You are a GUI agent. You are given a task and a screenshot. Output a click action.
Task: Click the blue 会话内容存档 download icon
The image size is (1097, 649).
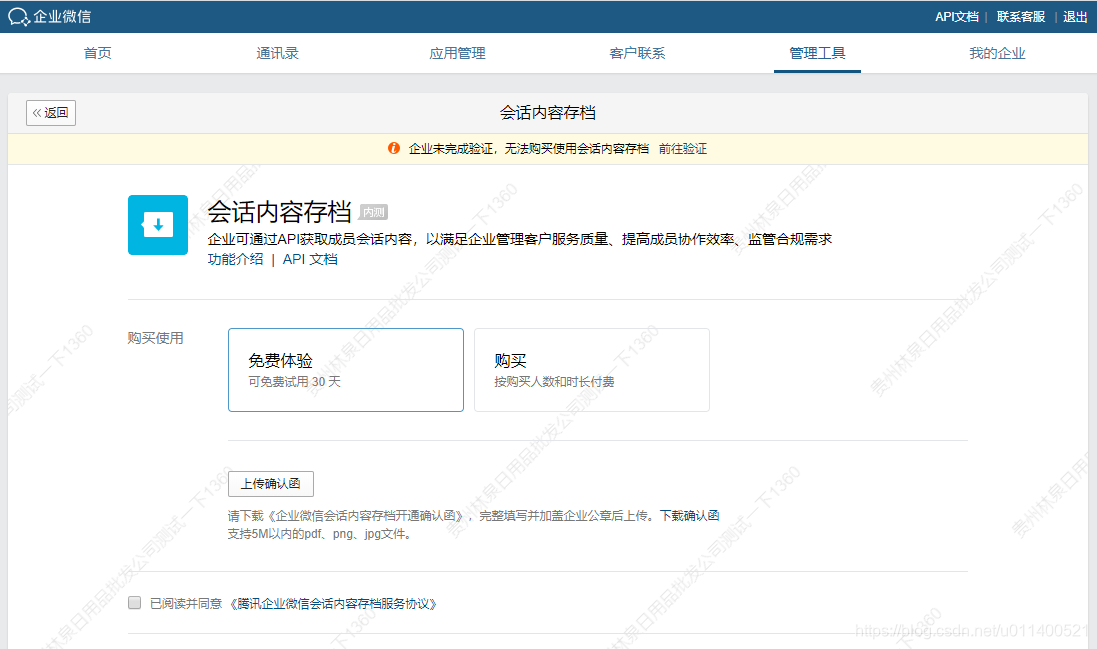[158, 224]
